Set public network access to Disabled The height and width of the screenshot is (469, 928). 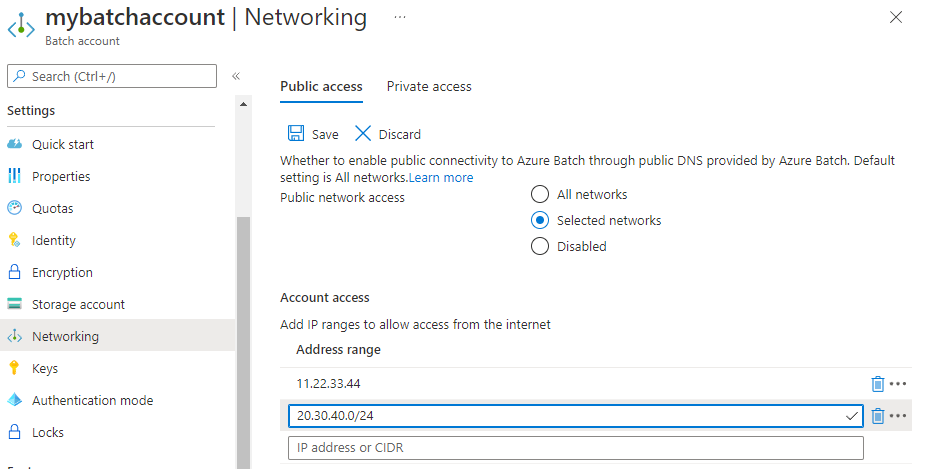click(x=540, y=246)
